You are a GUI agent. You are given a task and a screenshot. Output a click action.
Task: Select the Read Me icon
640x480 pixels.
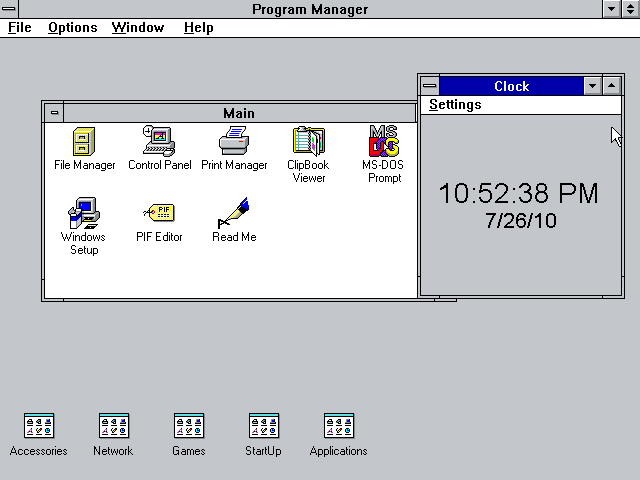click(x=234, y=213)
